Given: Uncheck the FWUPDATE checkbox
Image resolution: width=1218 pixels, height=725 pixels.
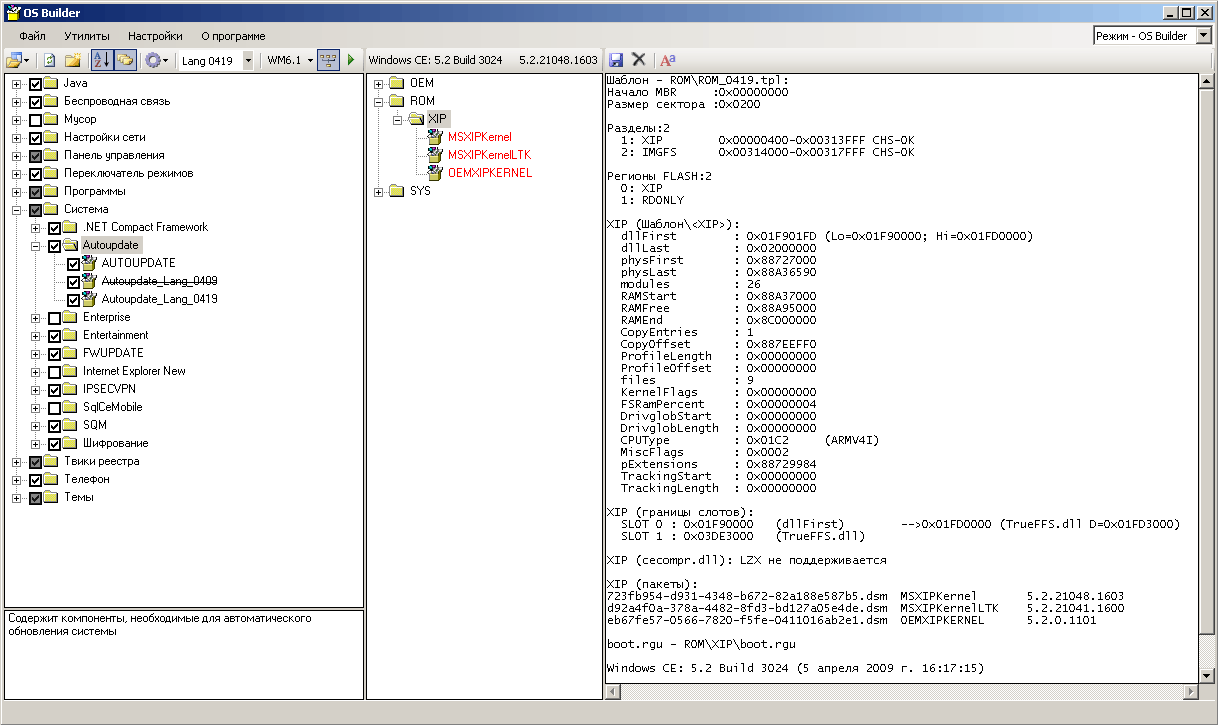Looking at the screenshot, I should [55, 353].
